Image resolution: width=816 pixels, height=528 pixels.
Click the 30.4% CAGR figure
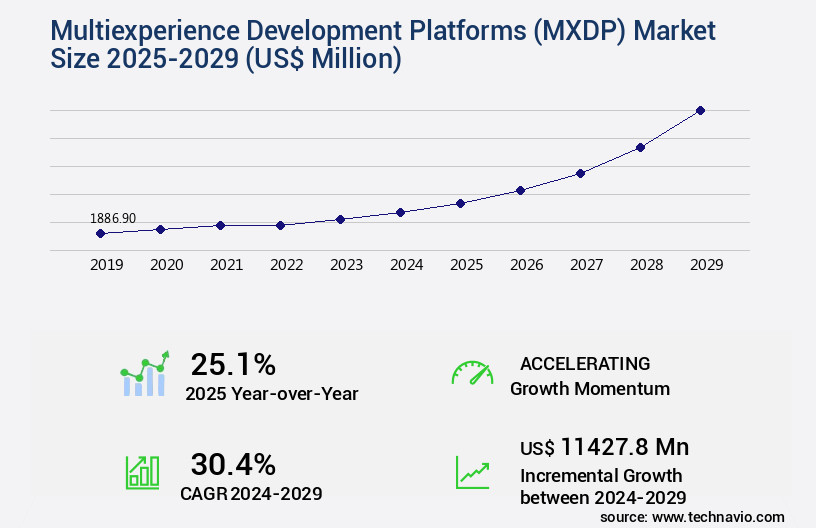pos(233,464)
